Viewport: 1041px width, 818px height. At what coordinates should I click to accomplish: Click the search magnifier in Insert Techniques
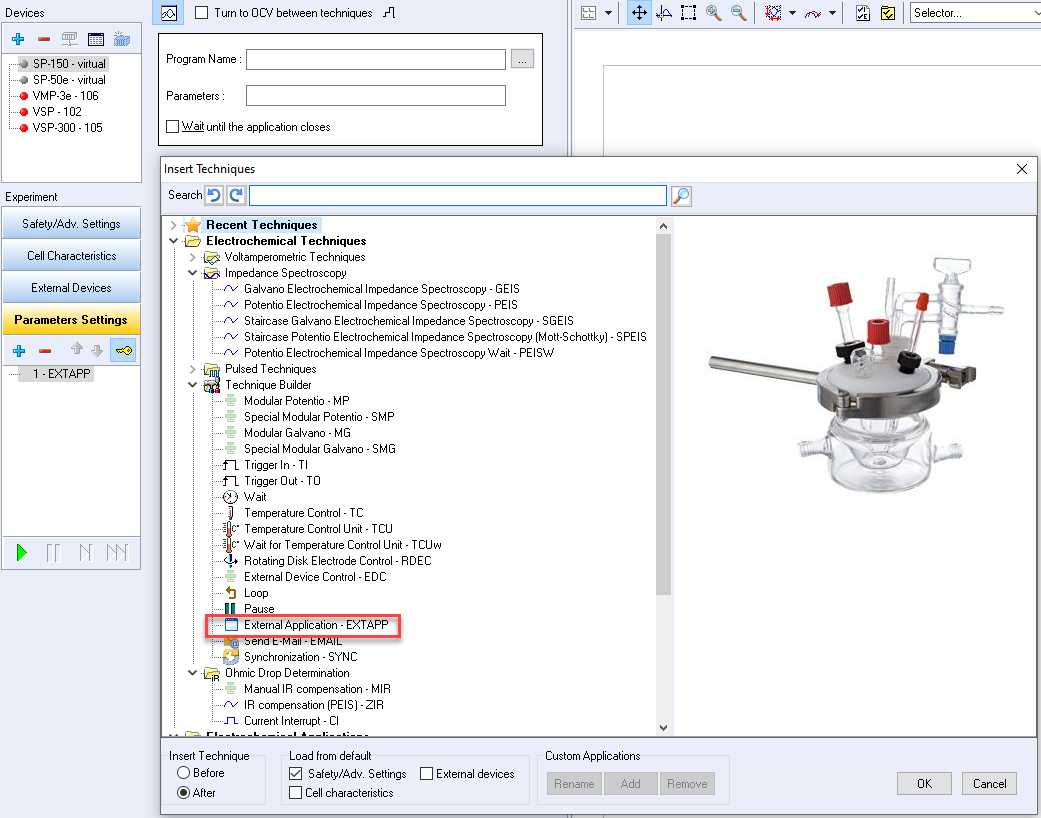pyautogui.click(x=681, y=196)
